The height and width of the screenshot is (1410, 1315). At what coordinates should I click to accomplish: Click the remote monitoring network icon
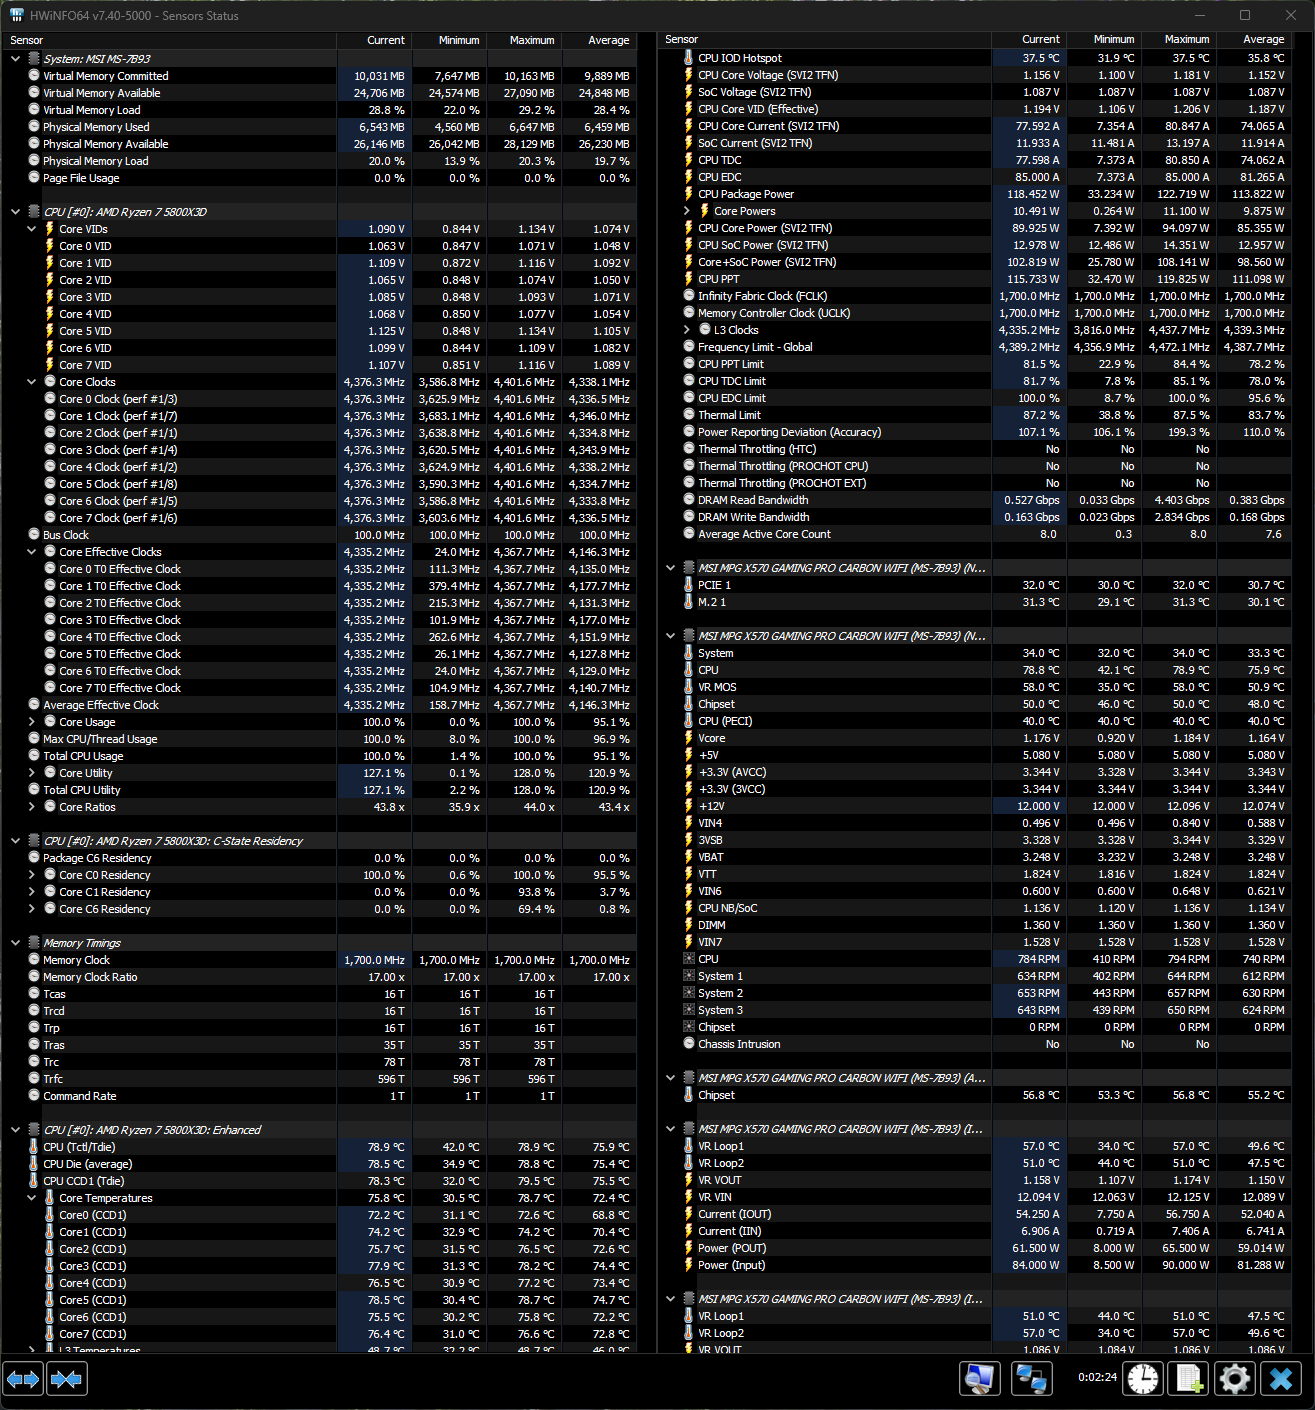tap(1030, 1378)
